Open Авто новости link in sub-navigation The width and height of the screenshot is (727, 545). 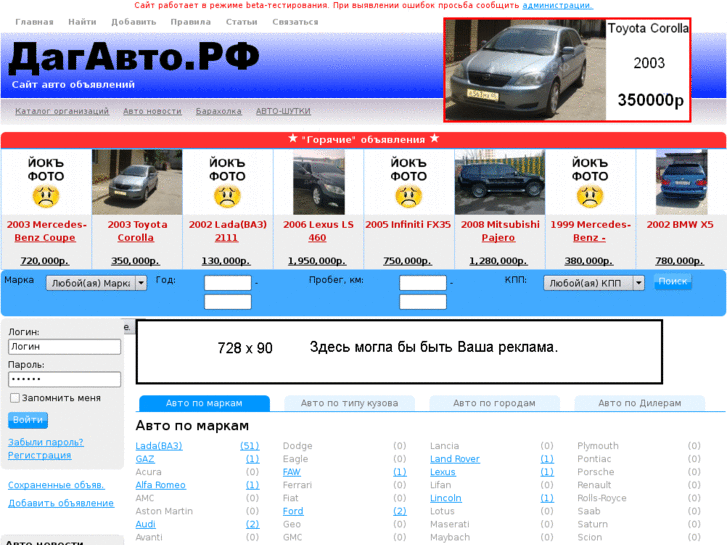pos(152,111)
